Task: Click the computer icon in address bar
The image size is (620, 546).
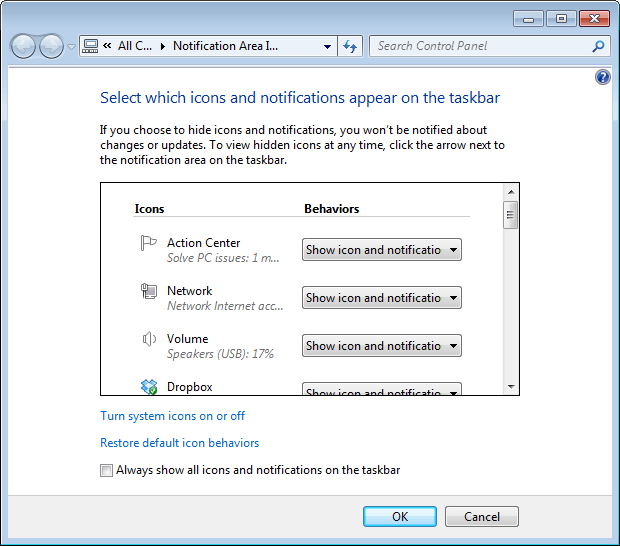Action: 90,46
